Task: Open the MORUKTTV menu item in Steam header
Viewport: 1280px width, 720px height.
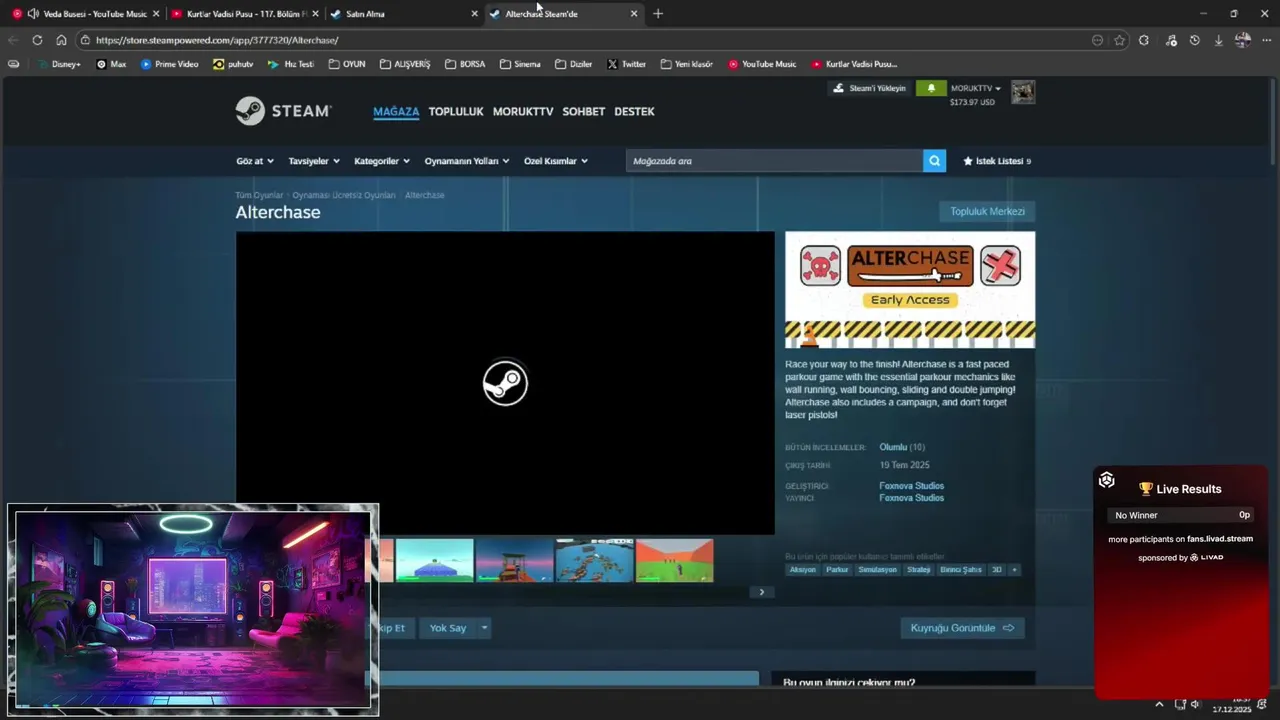Action: 523,111
